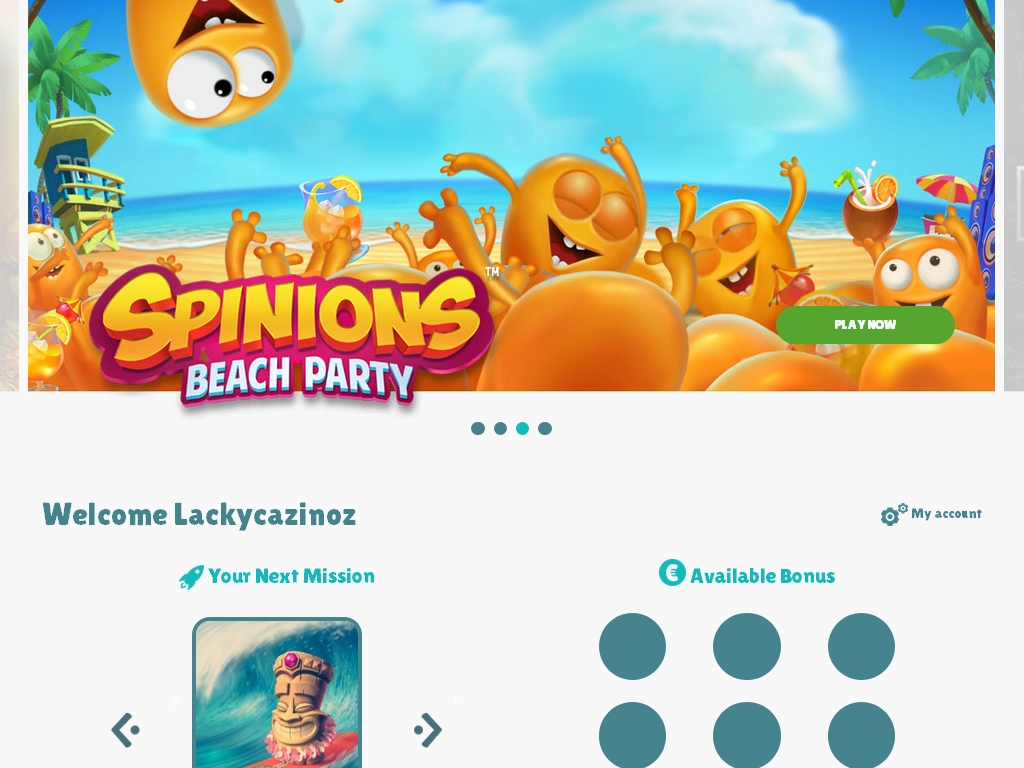Click the euro coin icon beside Available Bonus
The width and height of the screenshot is (1024, 768).
(672, 573)
